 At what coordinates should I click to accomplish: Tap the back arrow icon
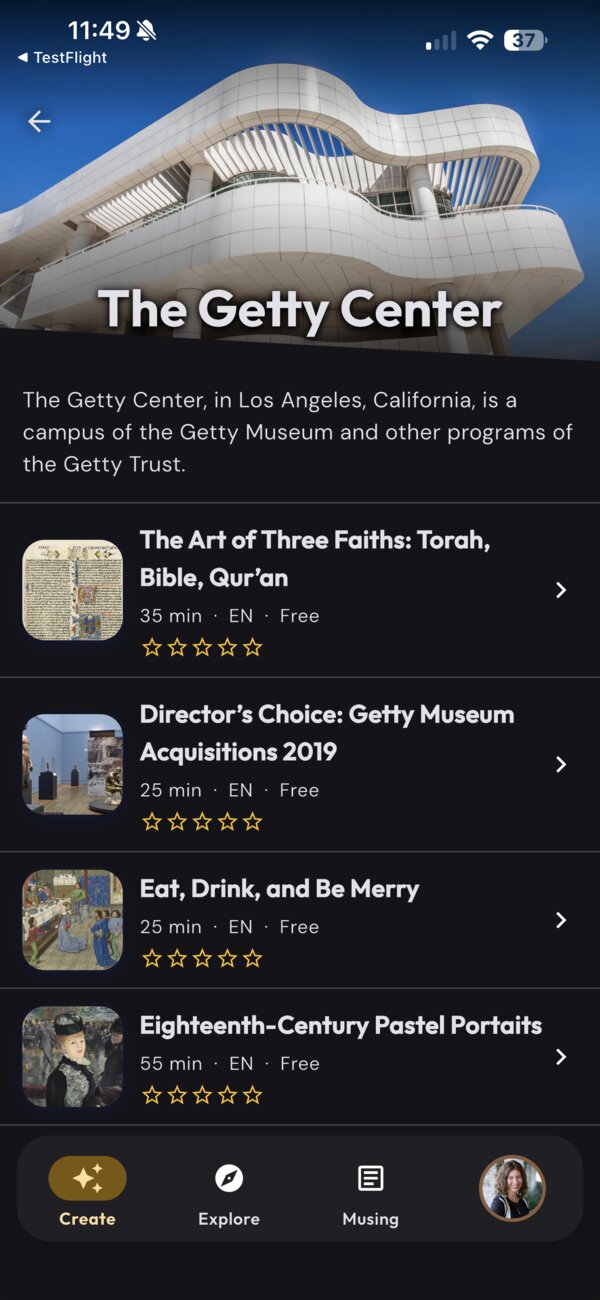[x=39, y=121]
